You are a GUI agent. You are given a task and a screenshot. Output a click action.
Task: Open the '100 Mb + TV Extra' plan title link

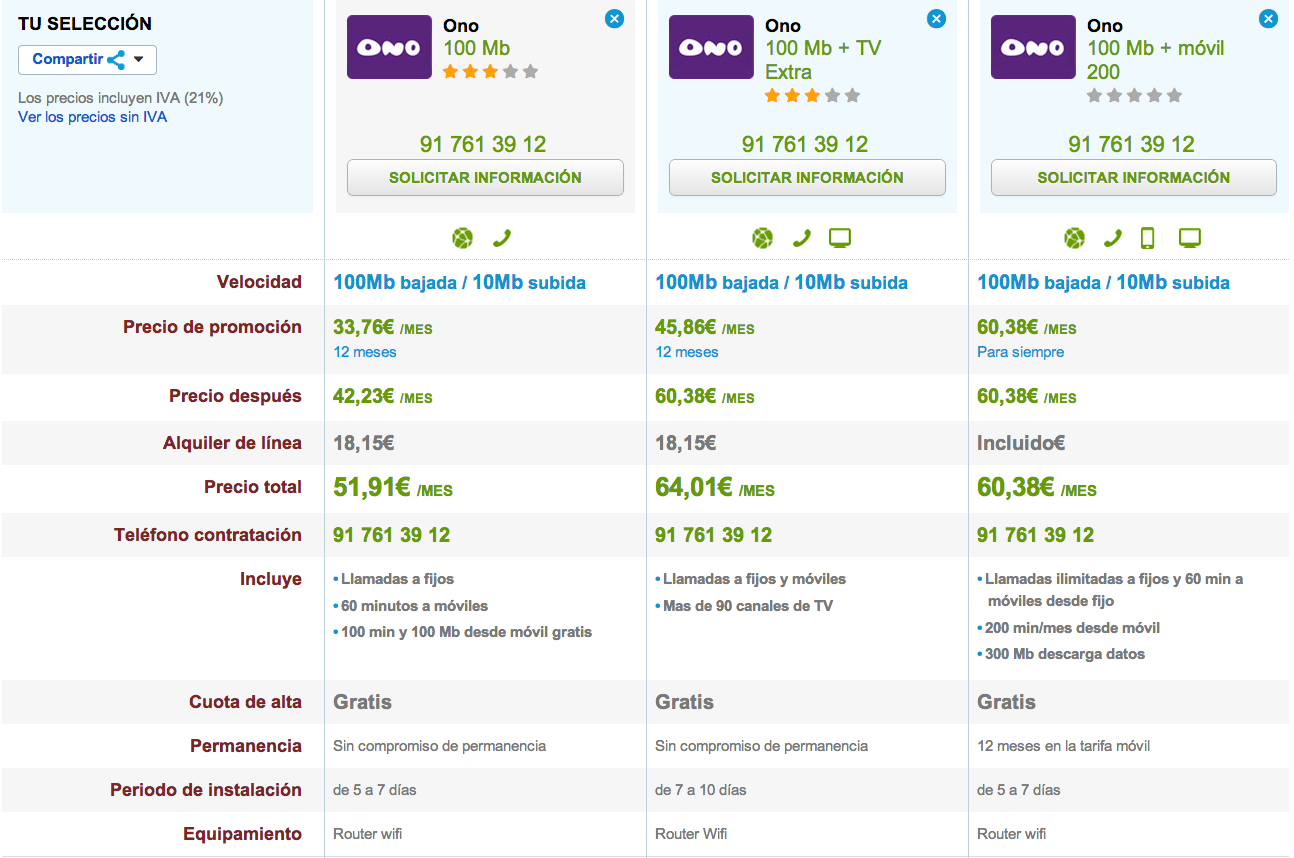(x=823, y=60)
